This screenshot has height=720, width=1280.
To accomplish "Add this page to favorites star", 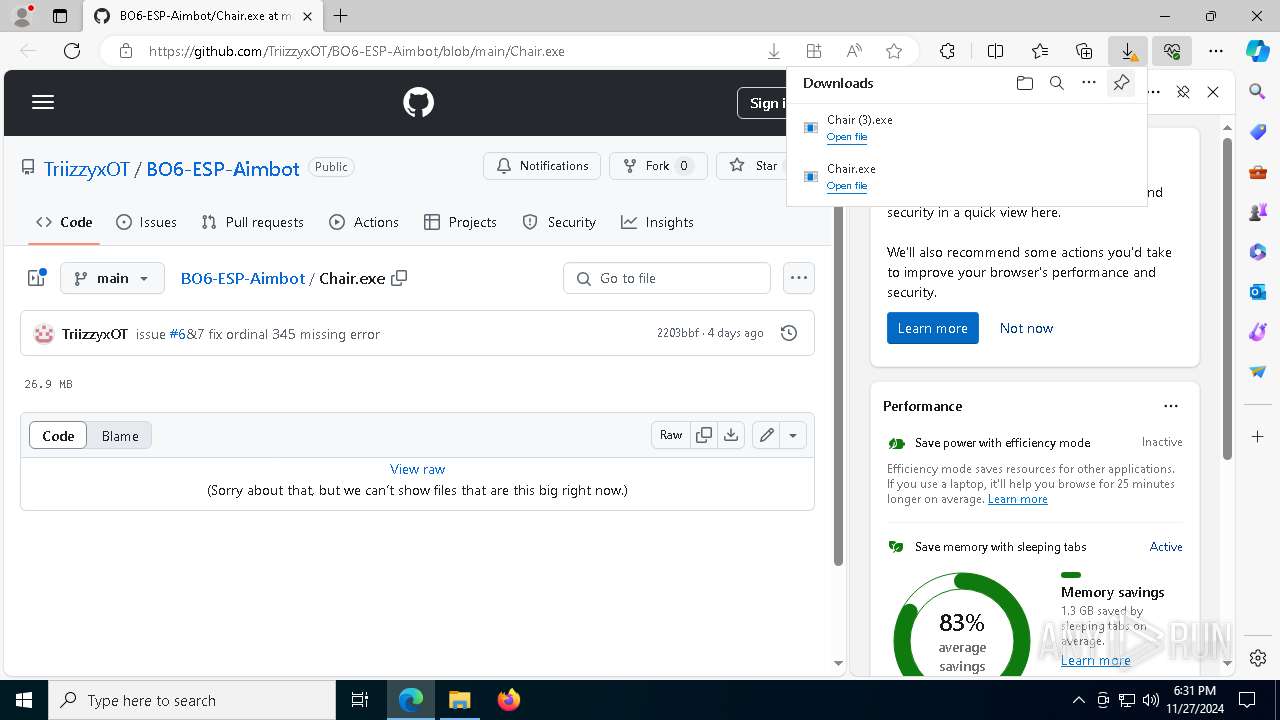I will [894, 51].
